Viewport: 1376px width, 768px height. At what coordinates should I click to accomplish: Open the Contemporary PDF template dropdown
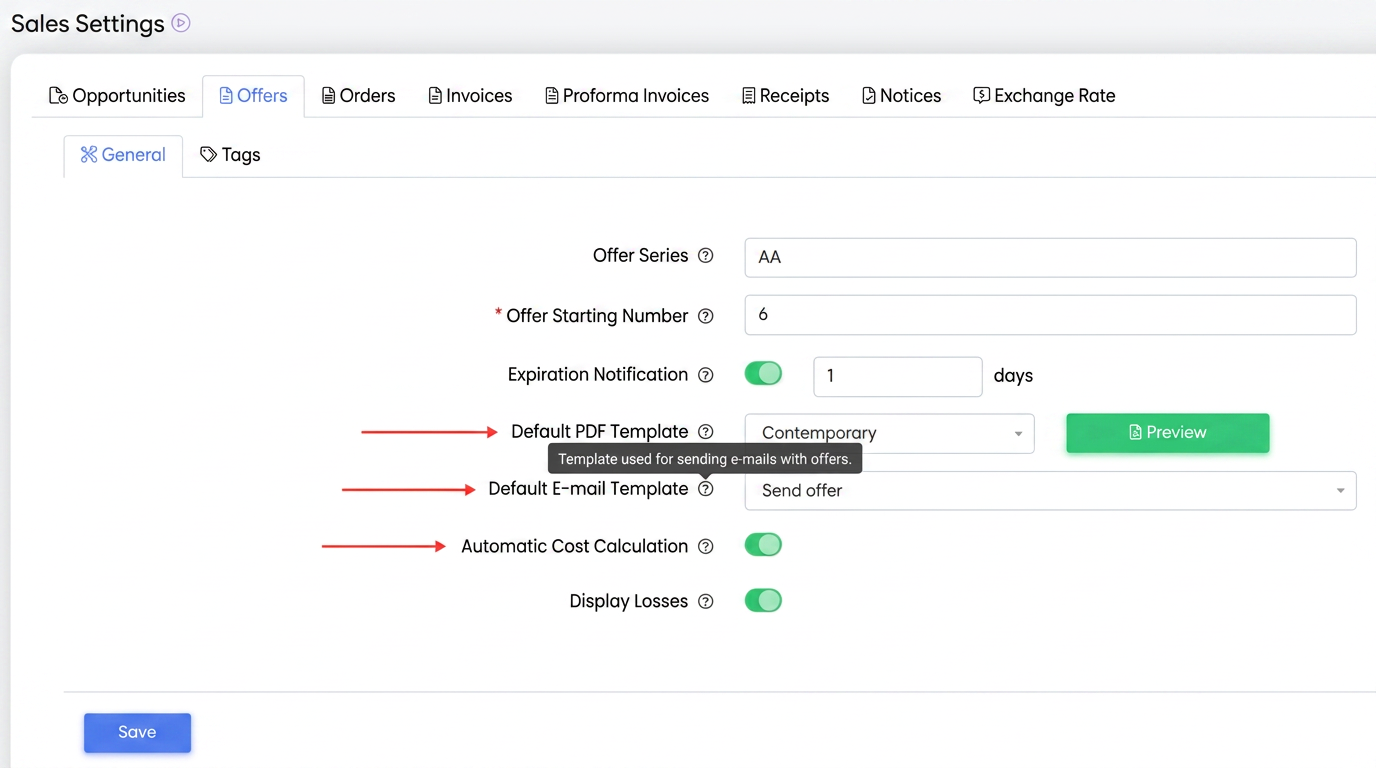(890, 433)
